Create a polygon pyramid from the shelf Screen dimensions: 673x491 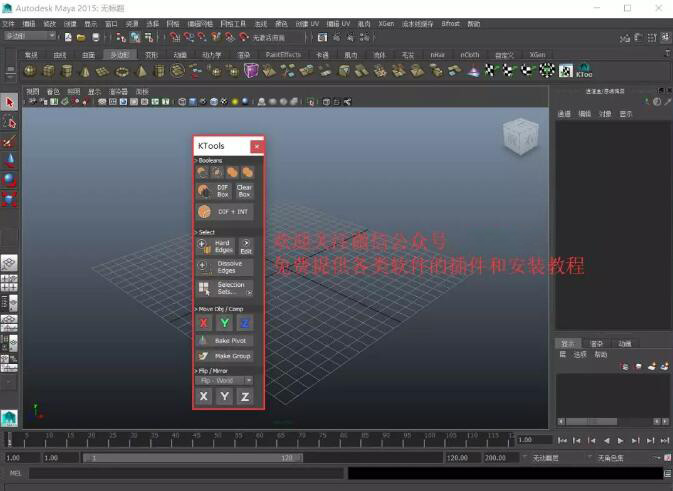141,71
